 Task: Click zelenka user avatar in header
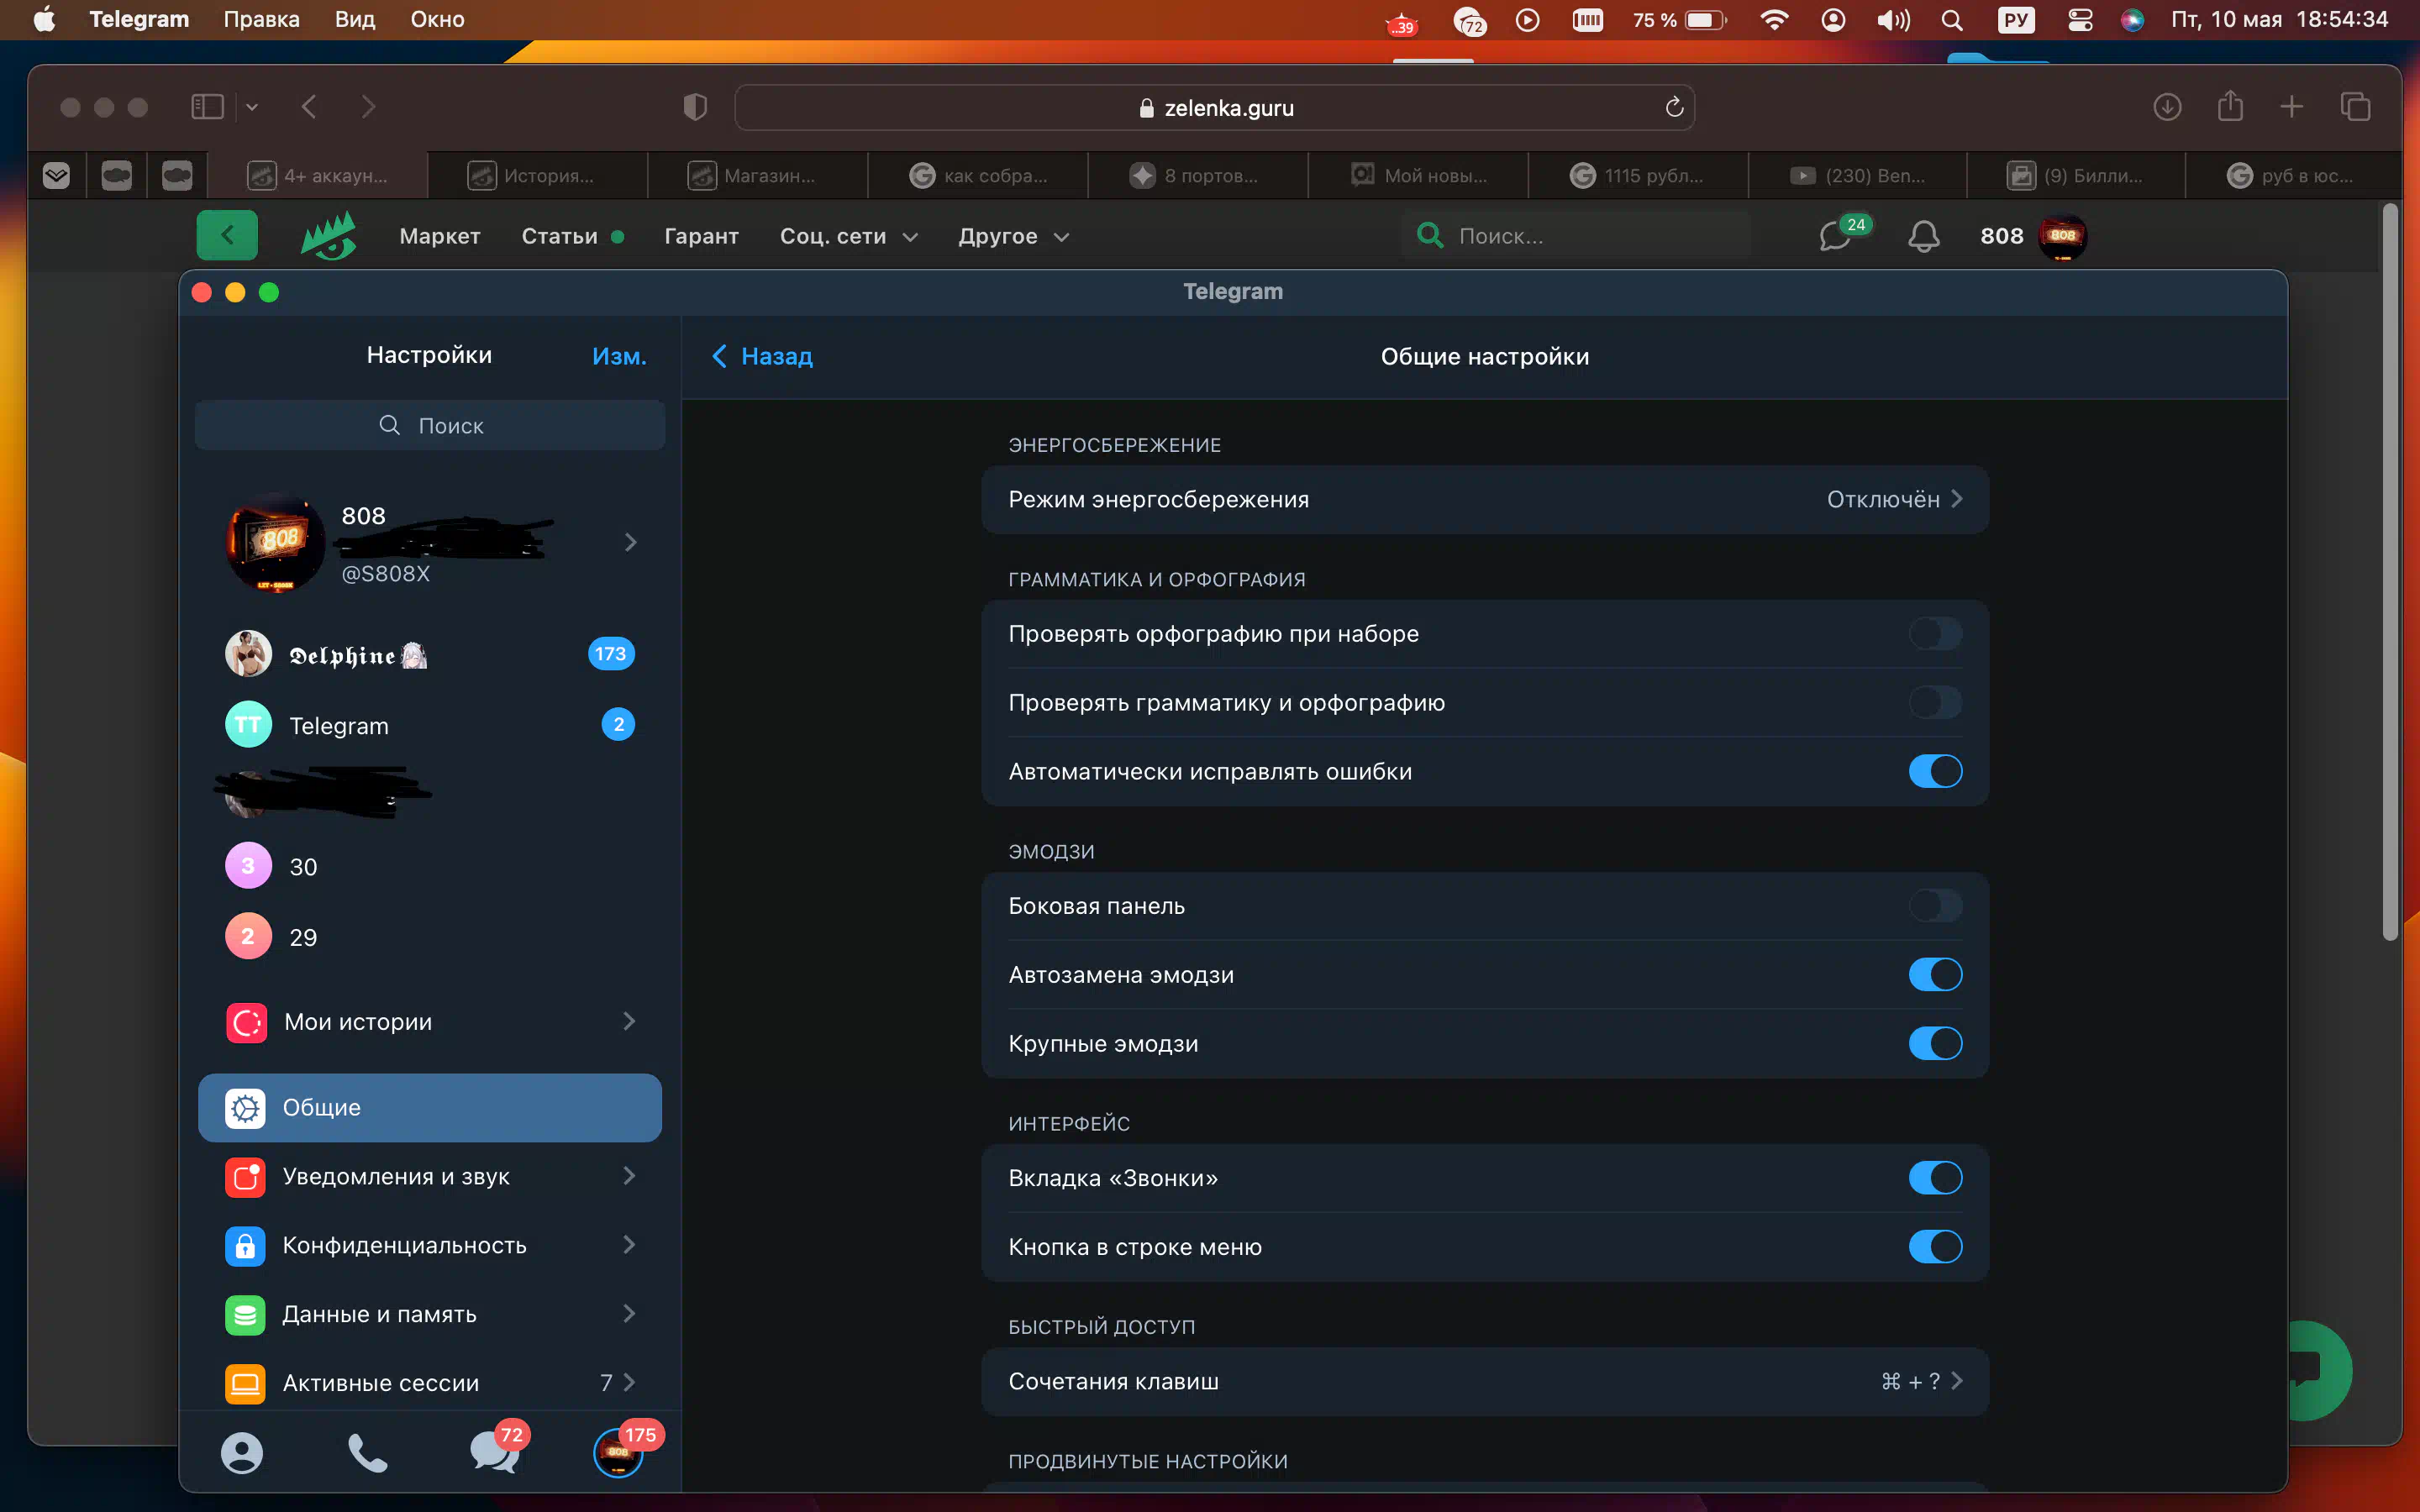point(2062,236)
